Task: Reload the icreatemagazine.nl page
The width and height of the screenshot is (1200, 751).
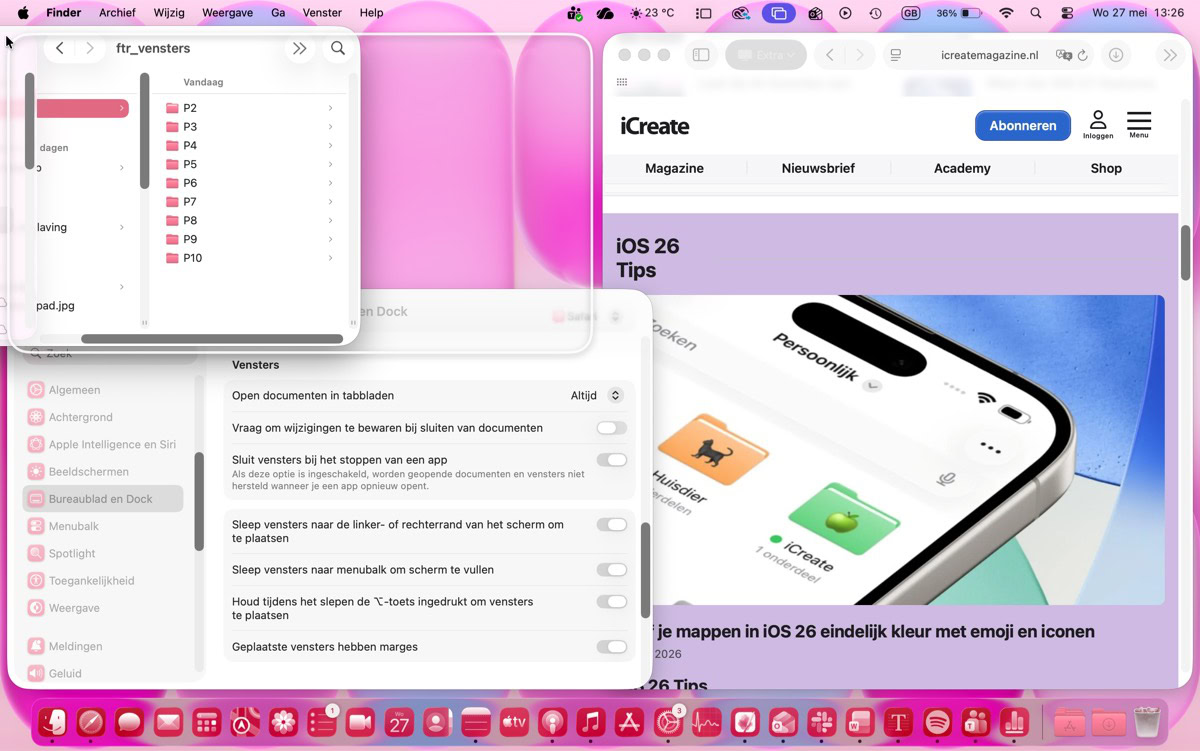Action: tap(1082, 55)
